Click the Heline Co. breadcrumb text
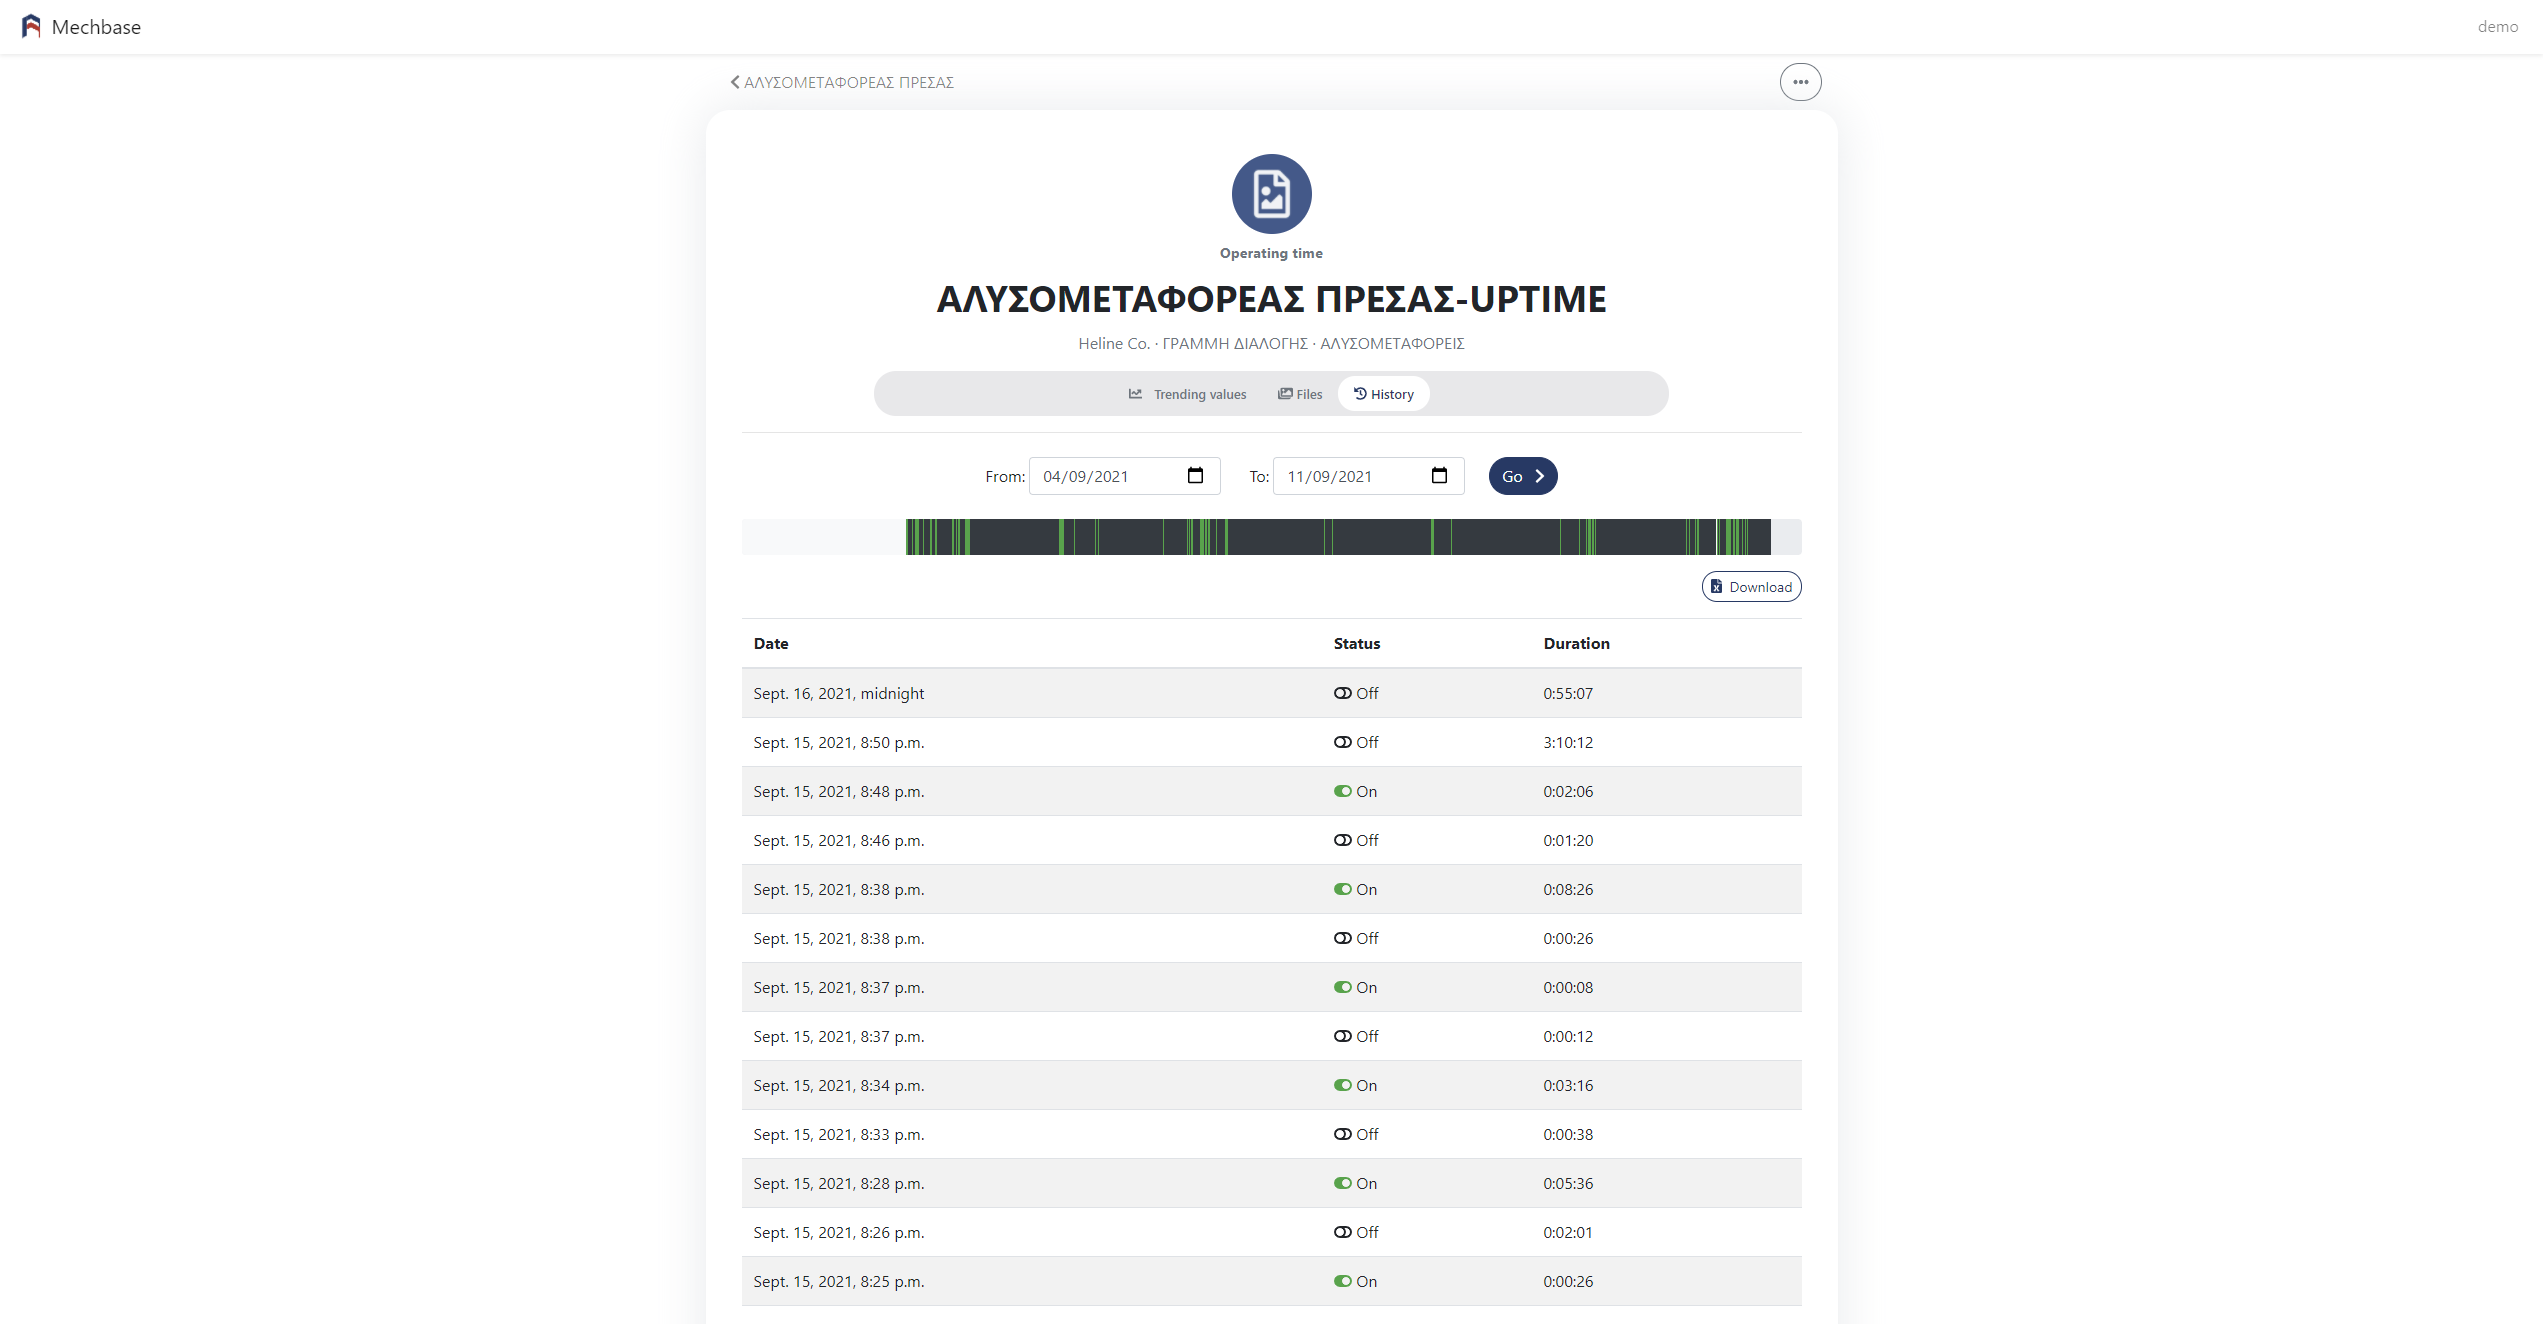Screen dimensions: 2543x1324 (x=1113, y=343)
